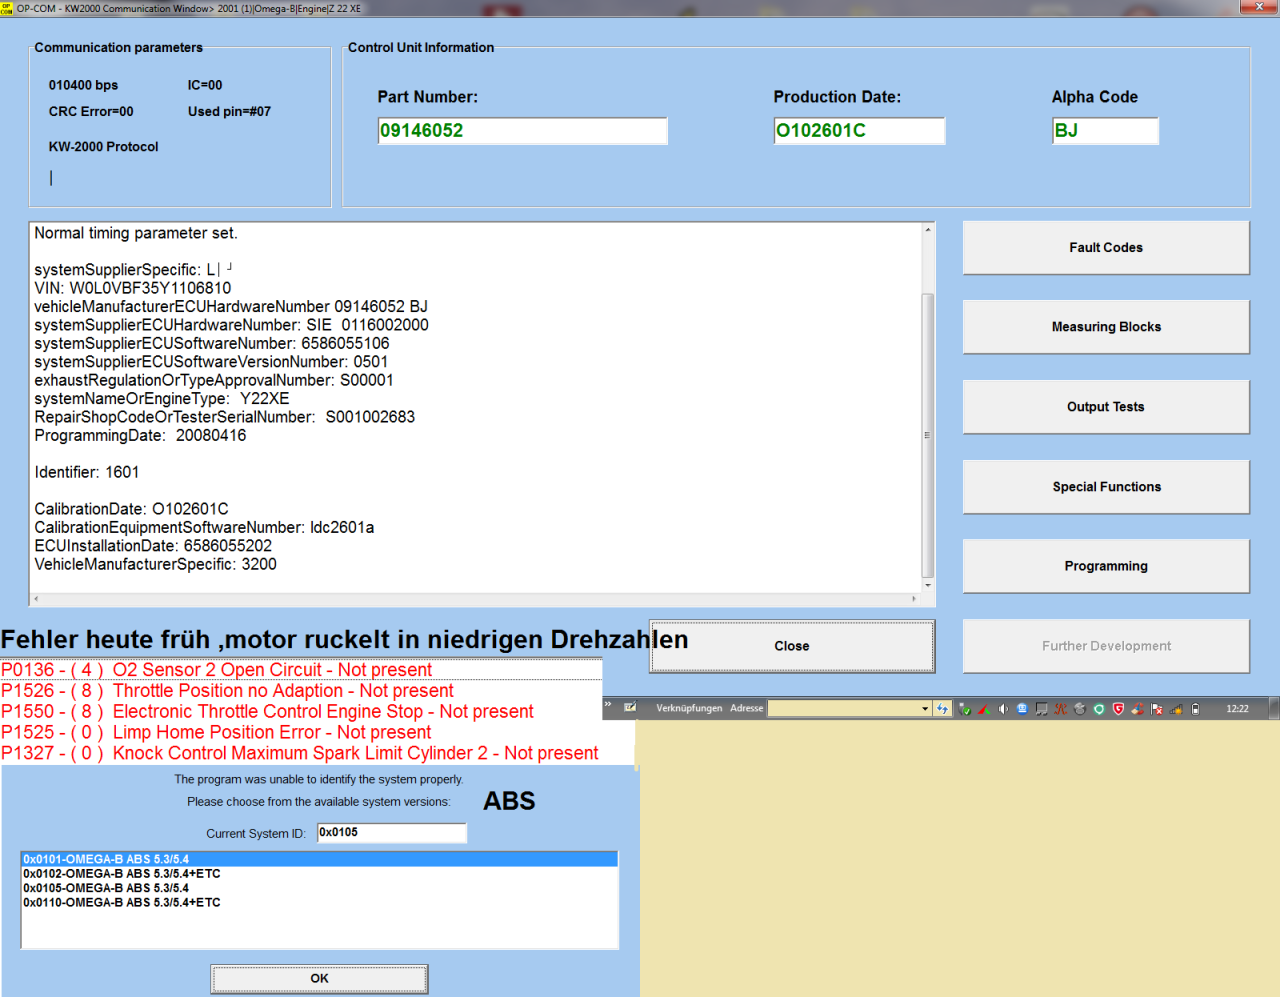
Task: Click the display settings tray icon
Action: 1042,708
